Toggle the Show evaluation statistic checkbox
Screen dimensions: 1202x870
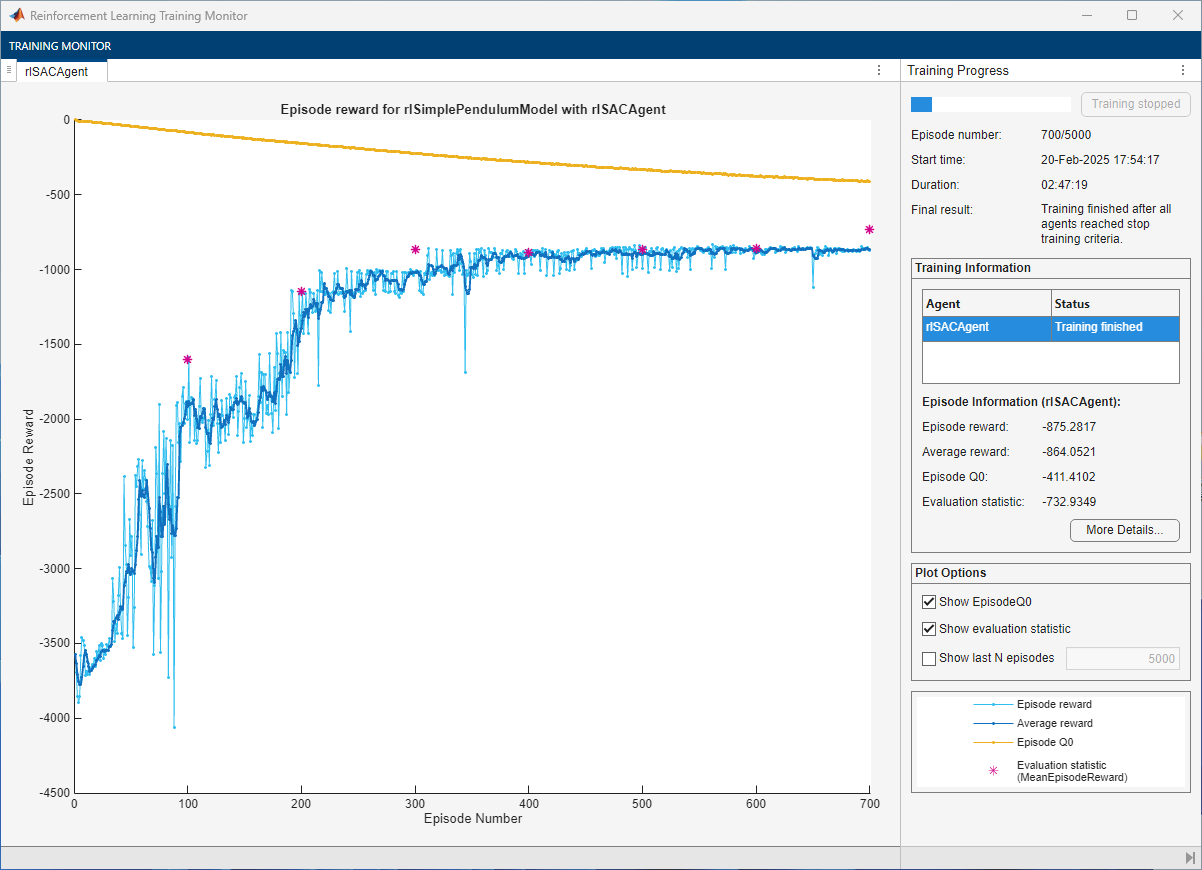point(929,629)
